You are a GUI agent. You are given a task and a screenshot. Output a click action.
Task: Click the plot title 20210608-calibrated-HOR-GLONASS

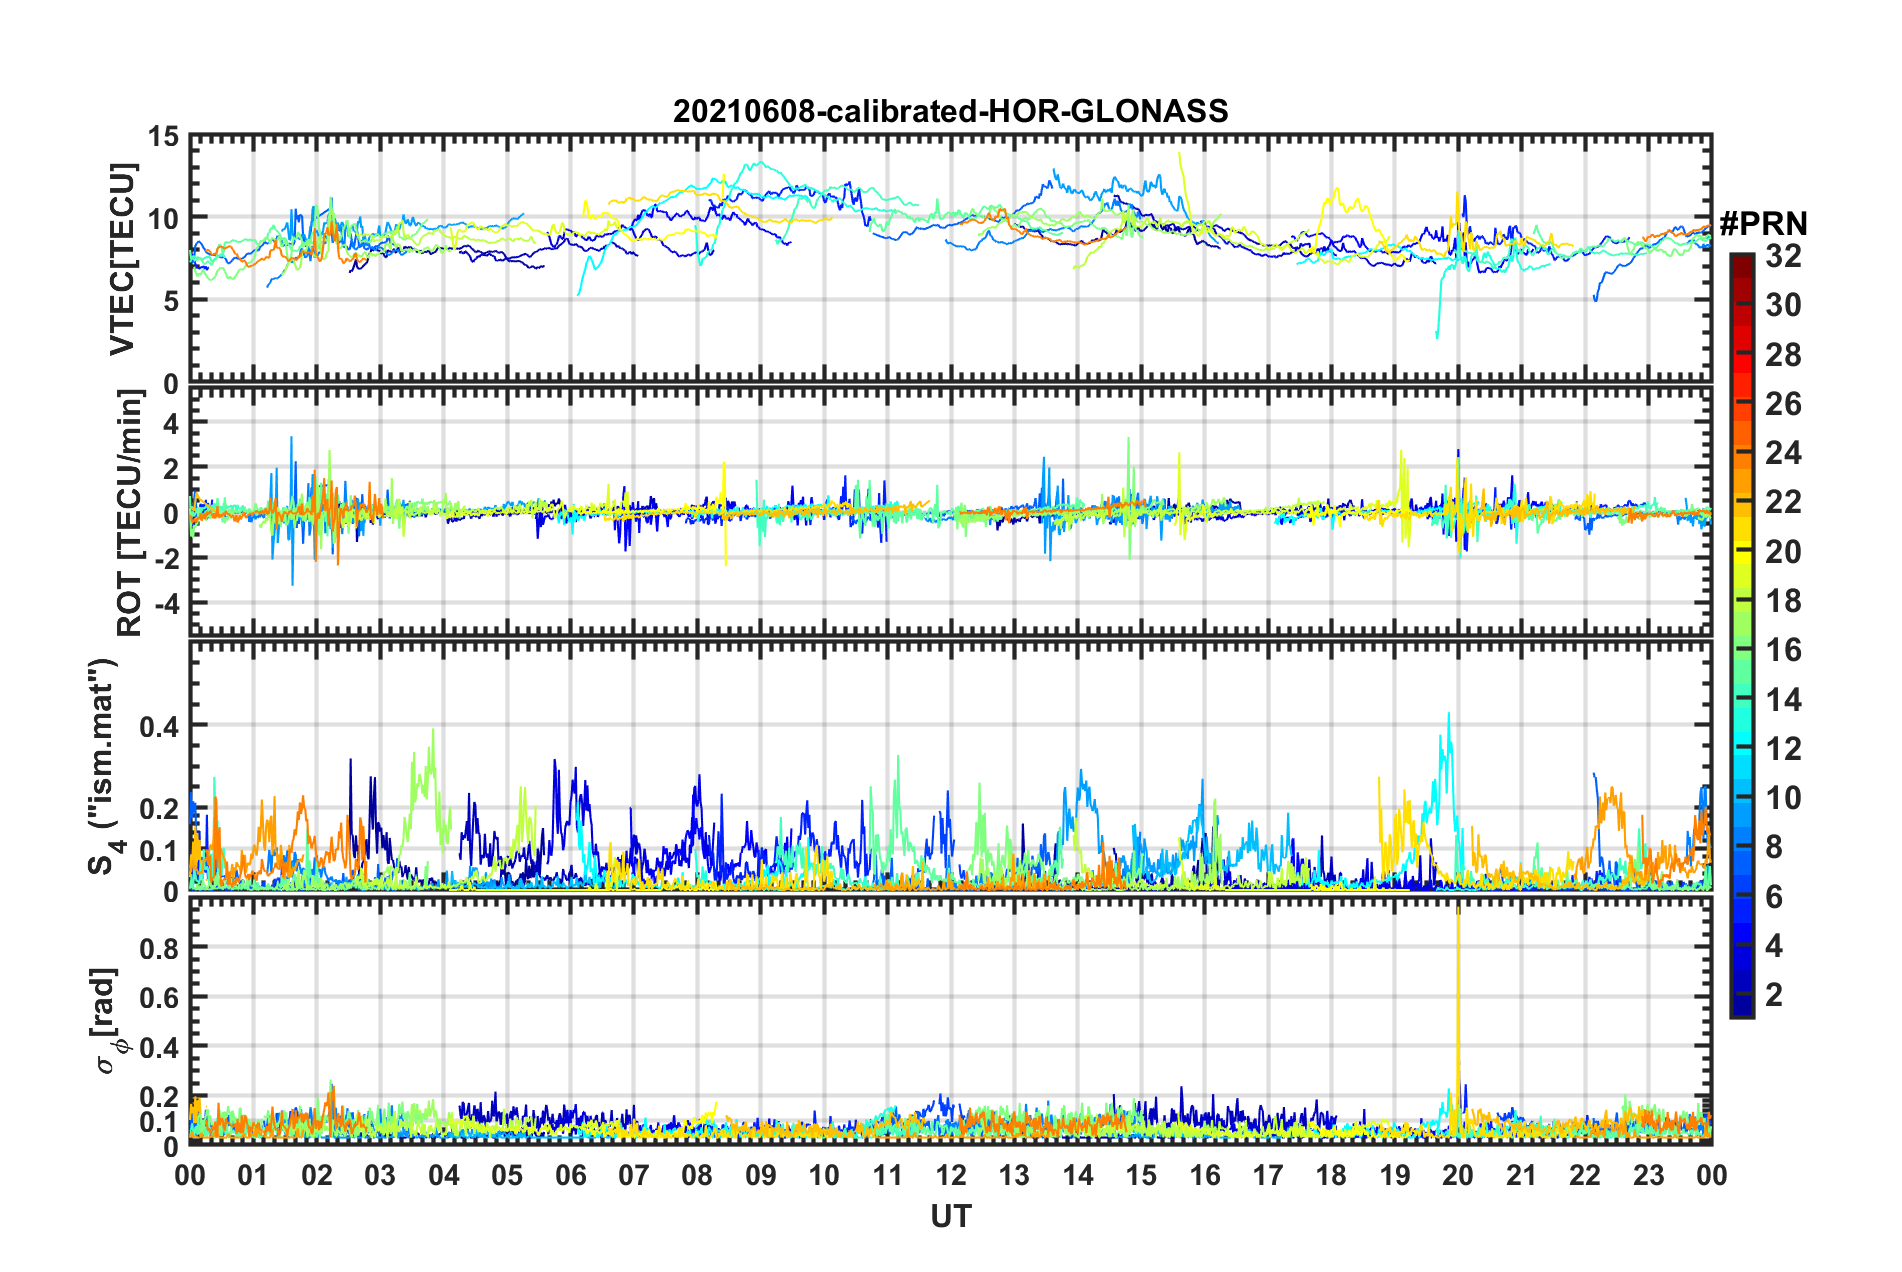(x=950, y=111)
